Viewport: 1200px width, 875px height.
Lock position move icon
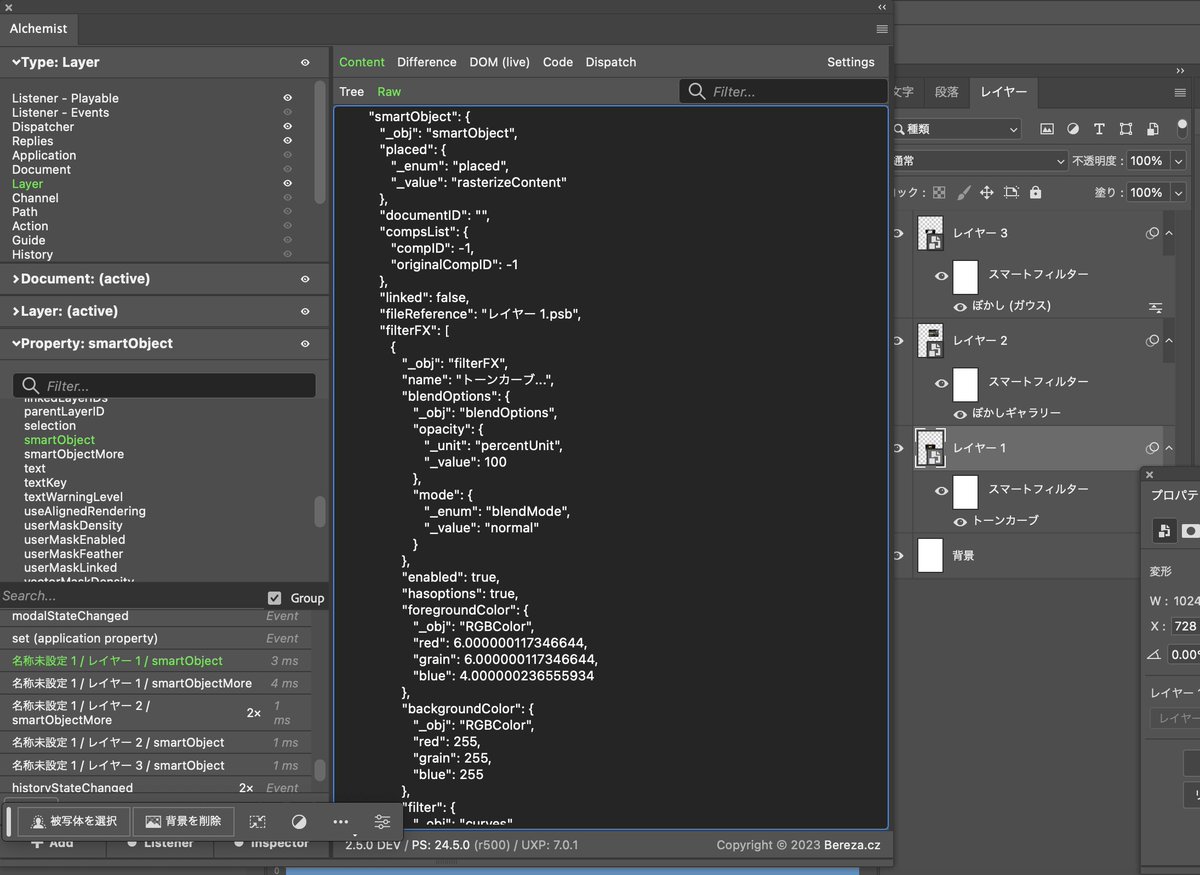tap(987, 192)
